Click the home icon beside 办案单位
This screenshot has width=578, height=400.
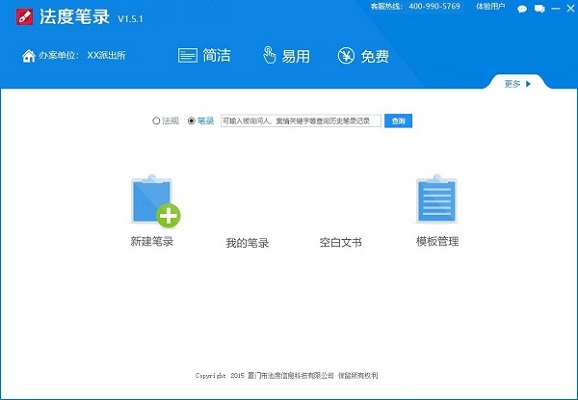click(x=28, y=56)
